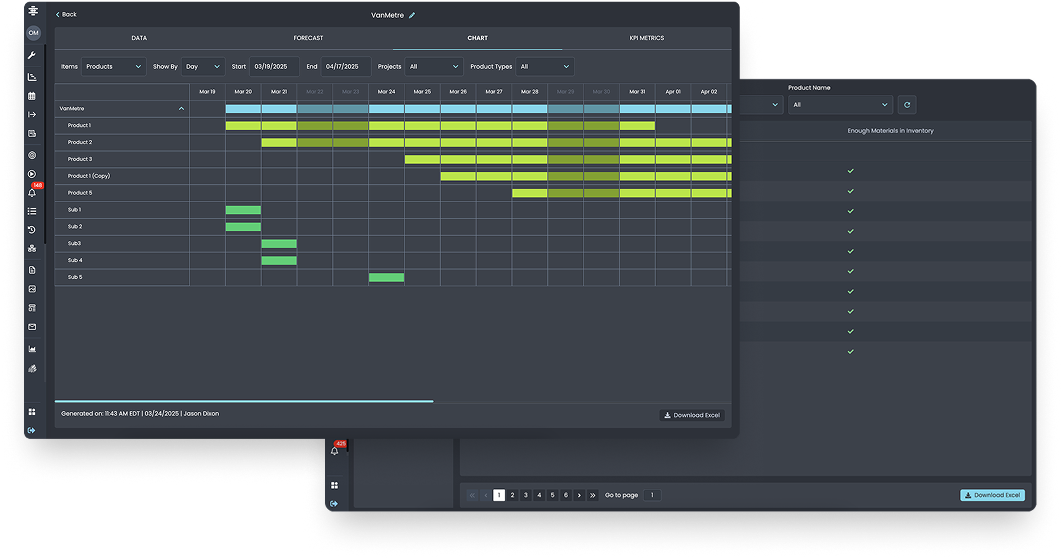This screenshot has height=558, width=1061.
Task: Open the envelope mail icon in sidebar
Action: pyautogui.click(x=33, y=327)
